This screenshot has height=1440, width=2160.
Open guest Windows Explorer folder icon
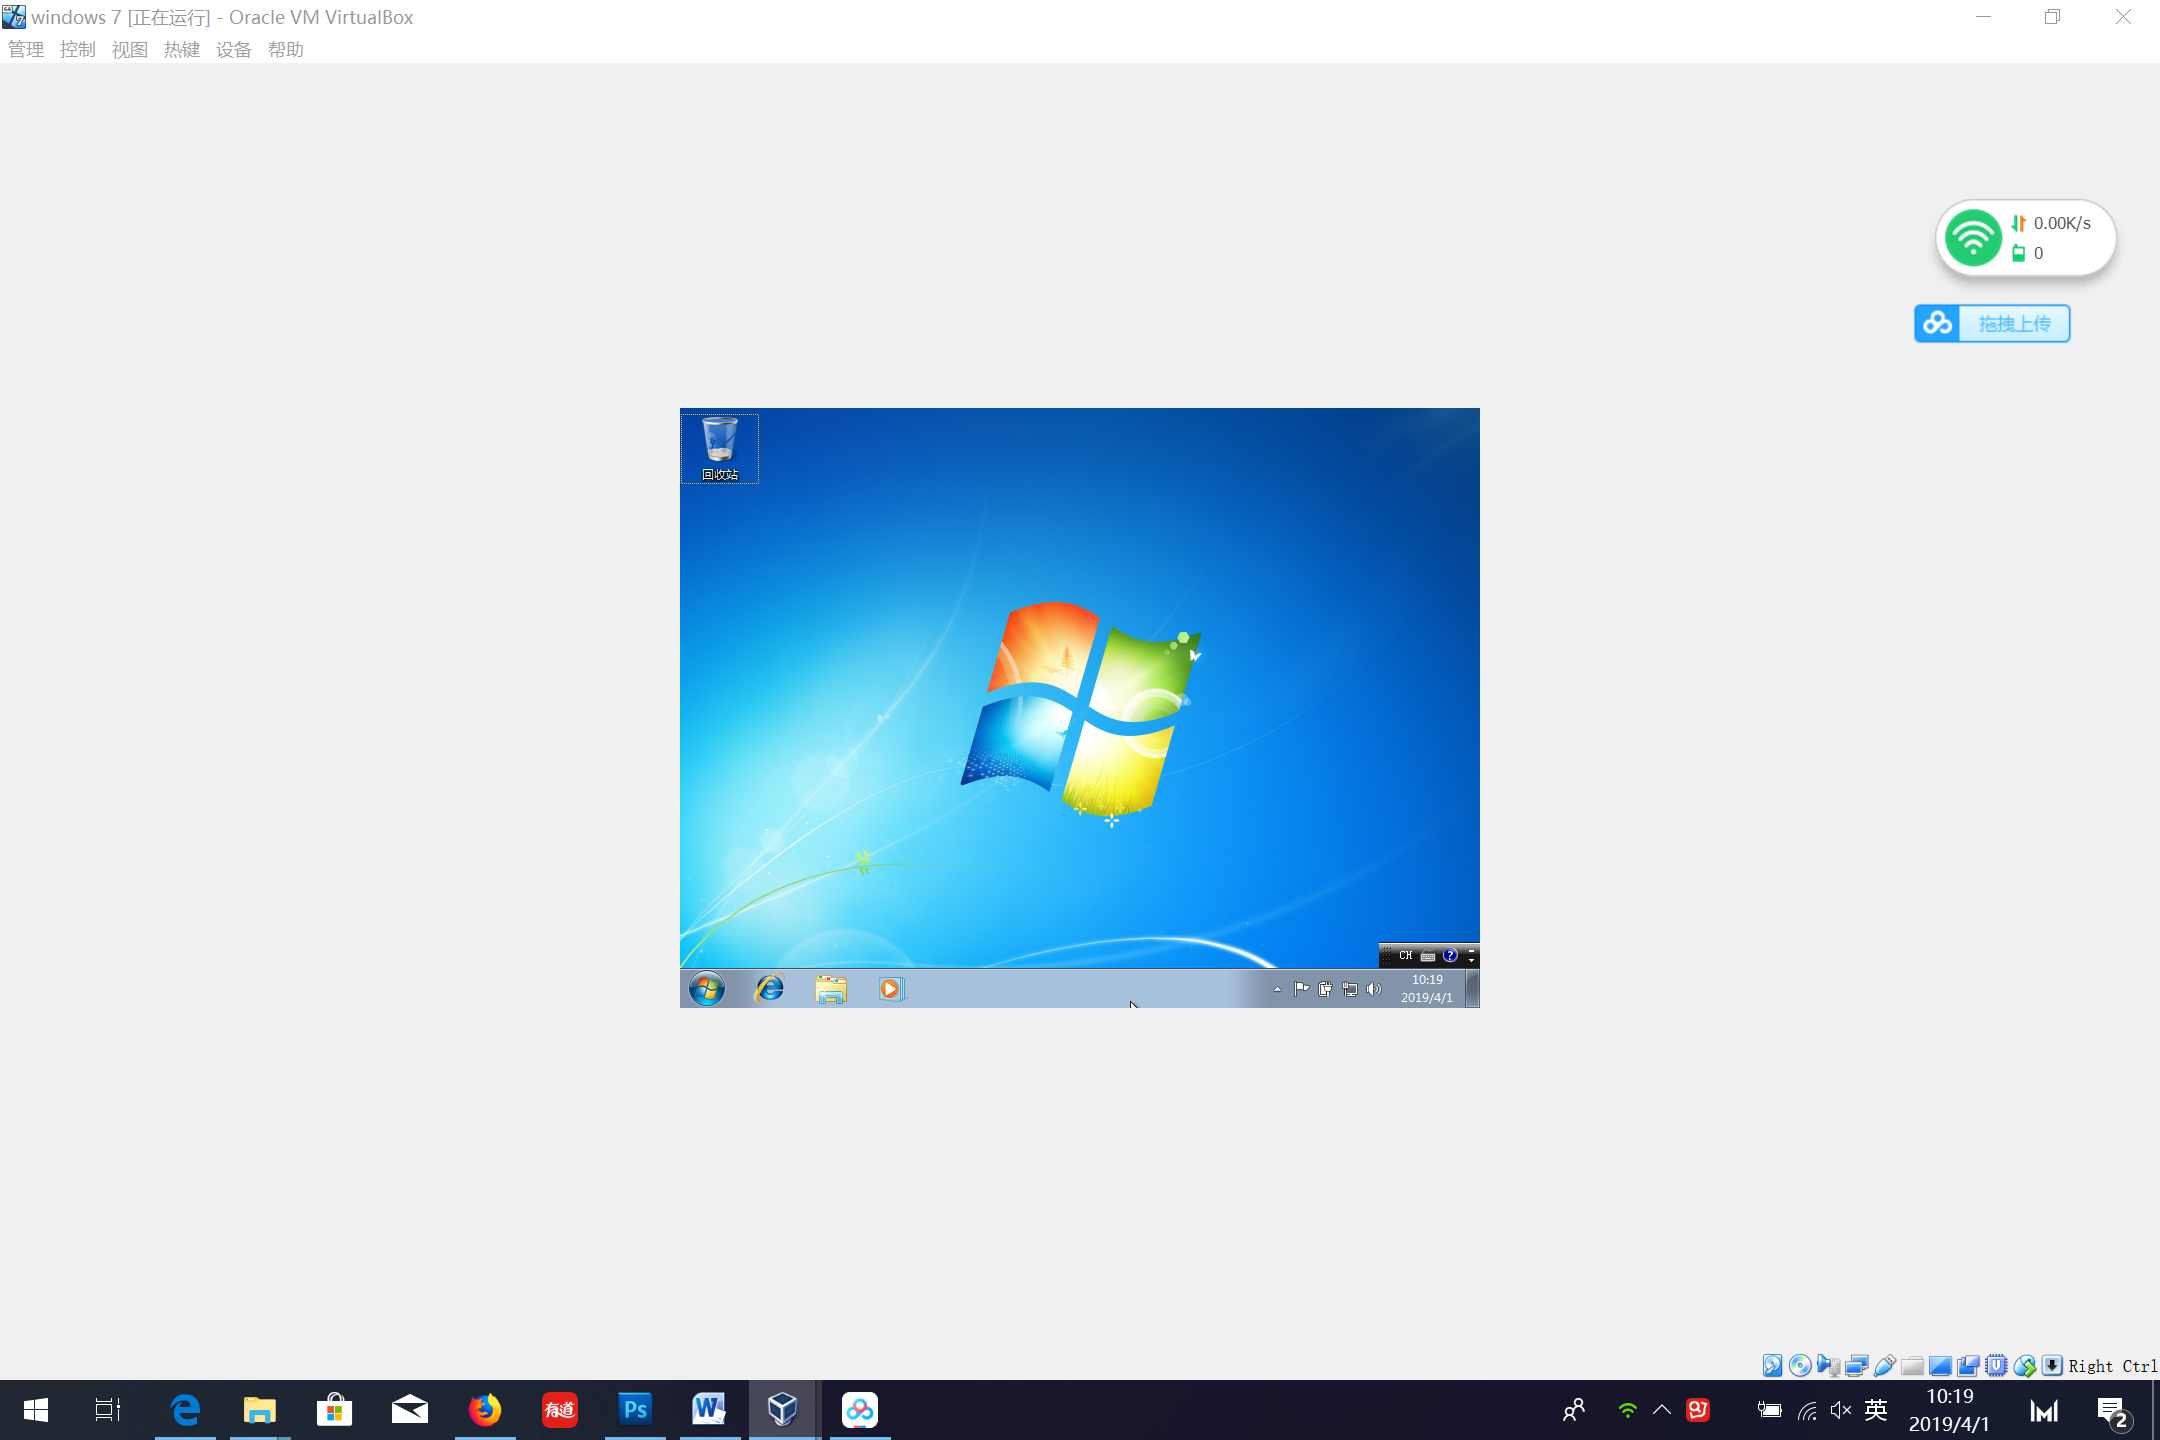[831, 989]
